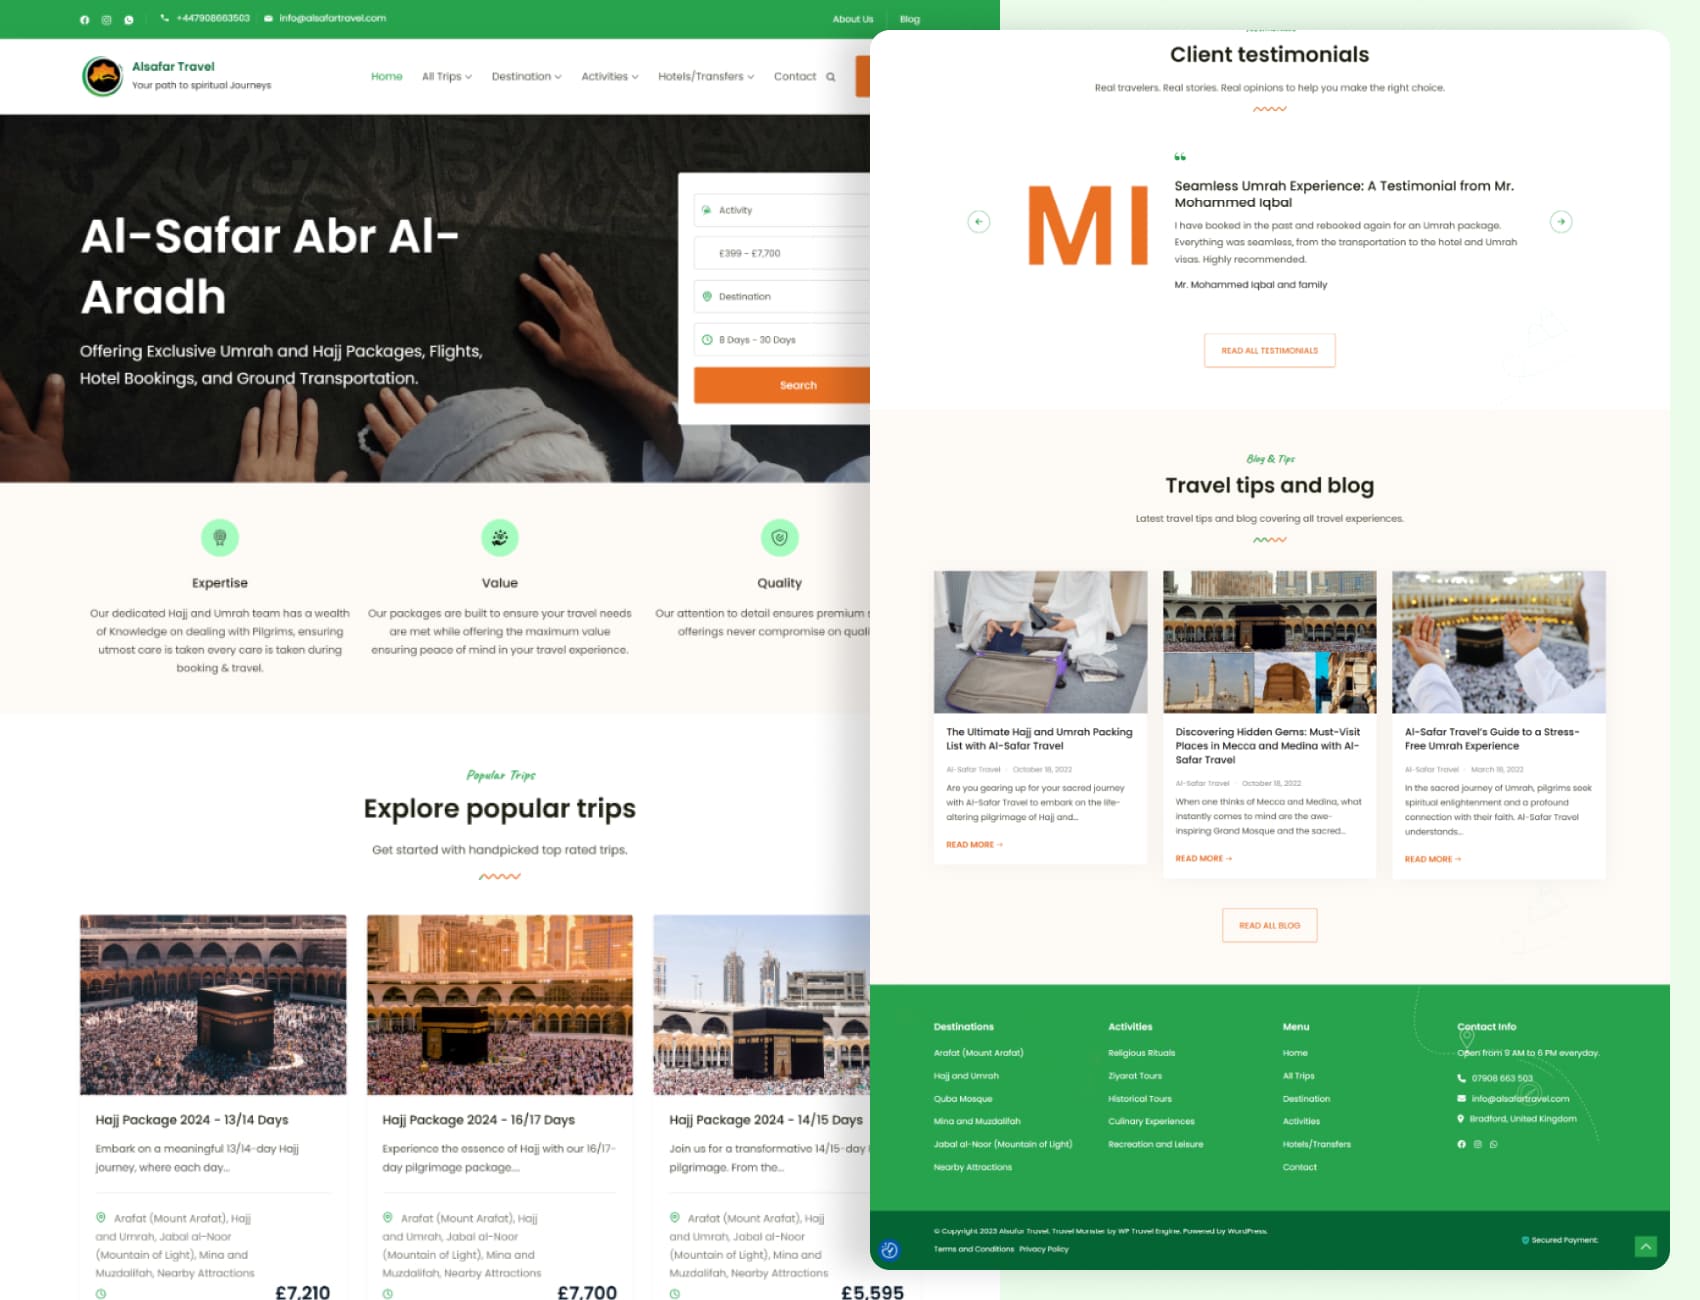Click the Read All Blog button
This screenshot has width=1700, height=1300.
tap(1270, 925)
